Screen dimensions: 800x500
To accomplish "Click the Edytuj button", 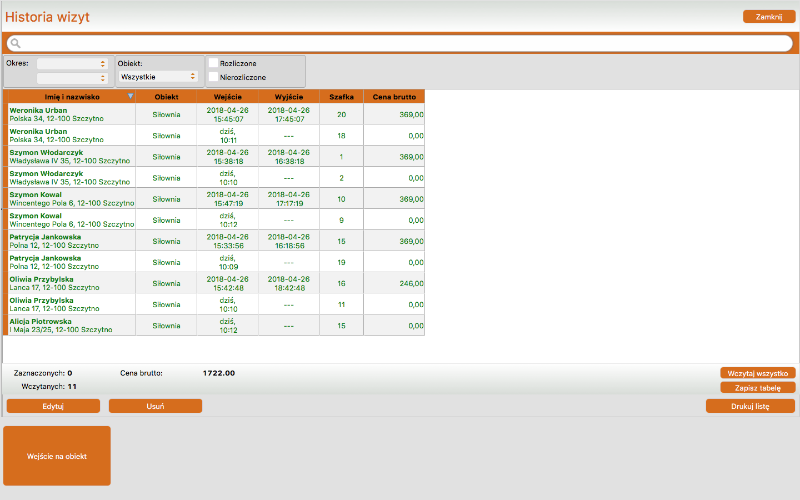I will point(53,406).
